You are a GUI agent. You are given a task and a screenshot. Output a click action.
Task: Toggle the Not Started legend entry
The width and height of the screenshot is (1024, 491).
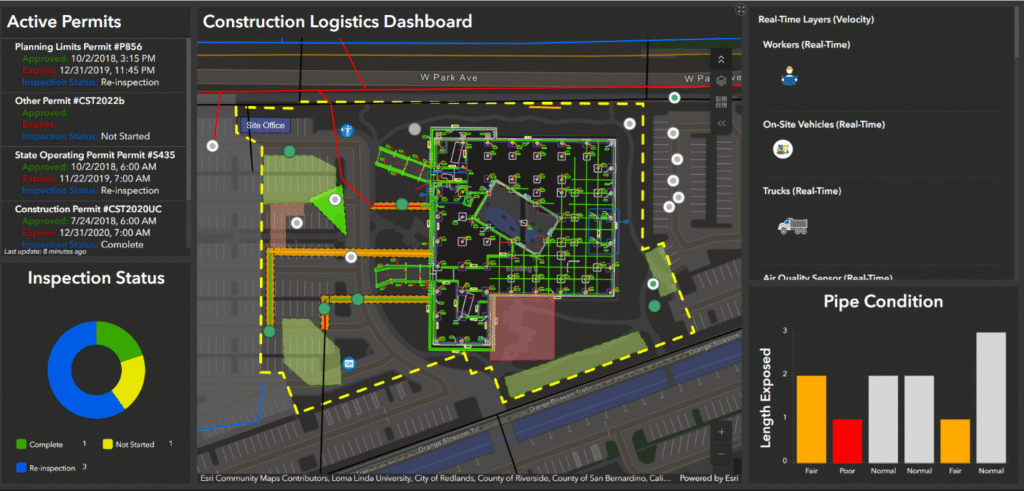click(135, 444)
